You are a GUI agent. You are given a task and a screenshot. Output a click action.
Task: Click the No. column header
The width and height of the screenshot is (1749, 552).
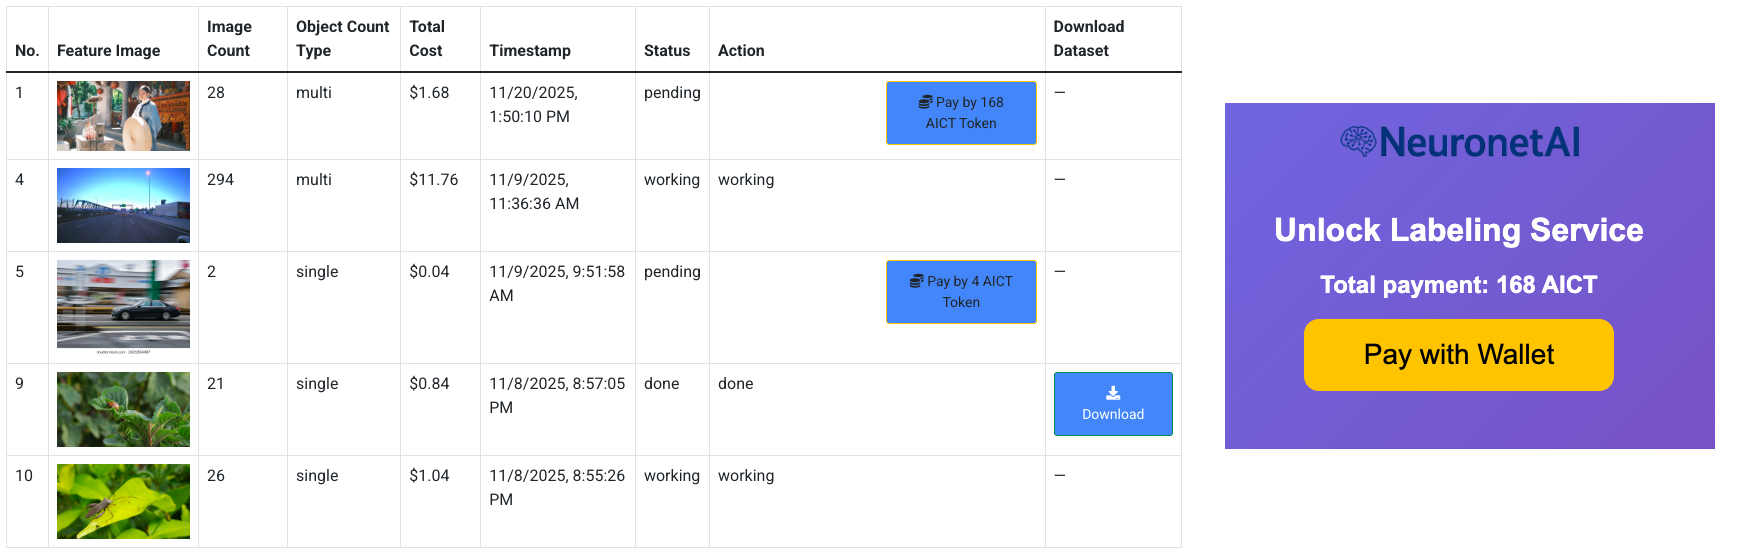pos(27,51)
